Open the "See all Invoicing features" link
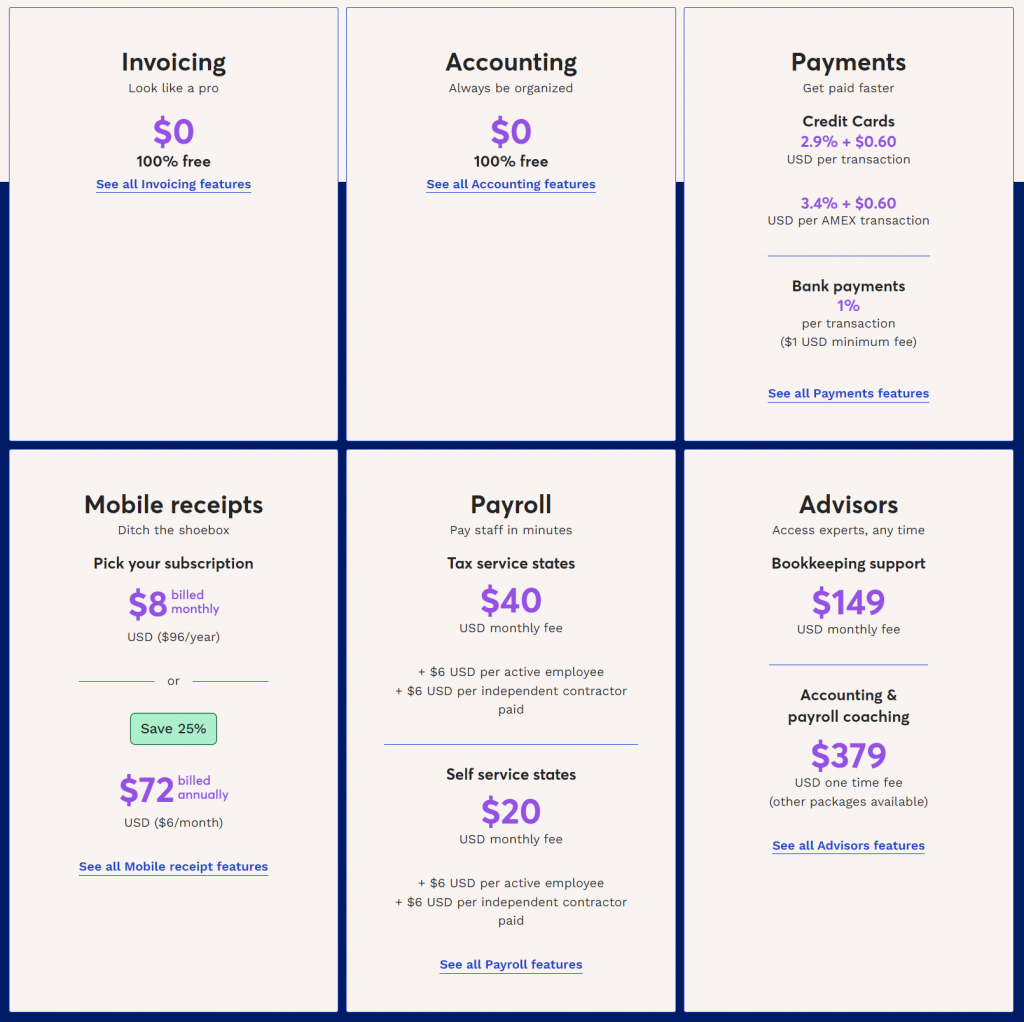The width and height of the screenshot is (1024, 1022). [173, 184]
